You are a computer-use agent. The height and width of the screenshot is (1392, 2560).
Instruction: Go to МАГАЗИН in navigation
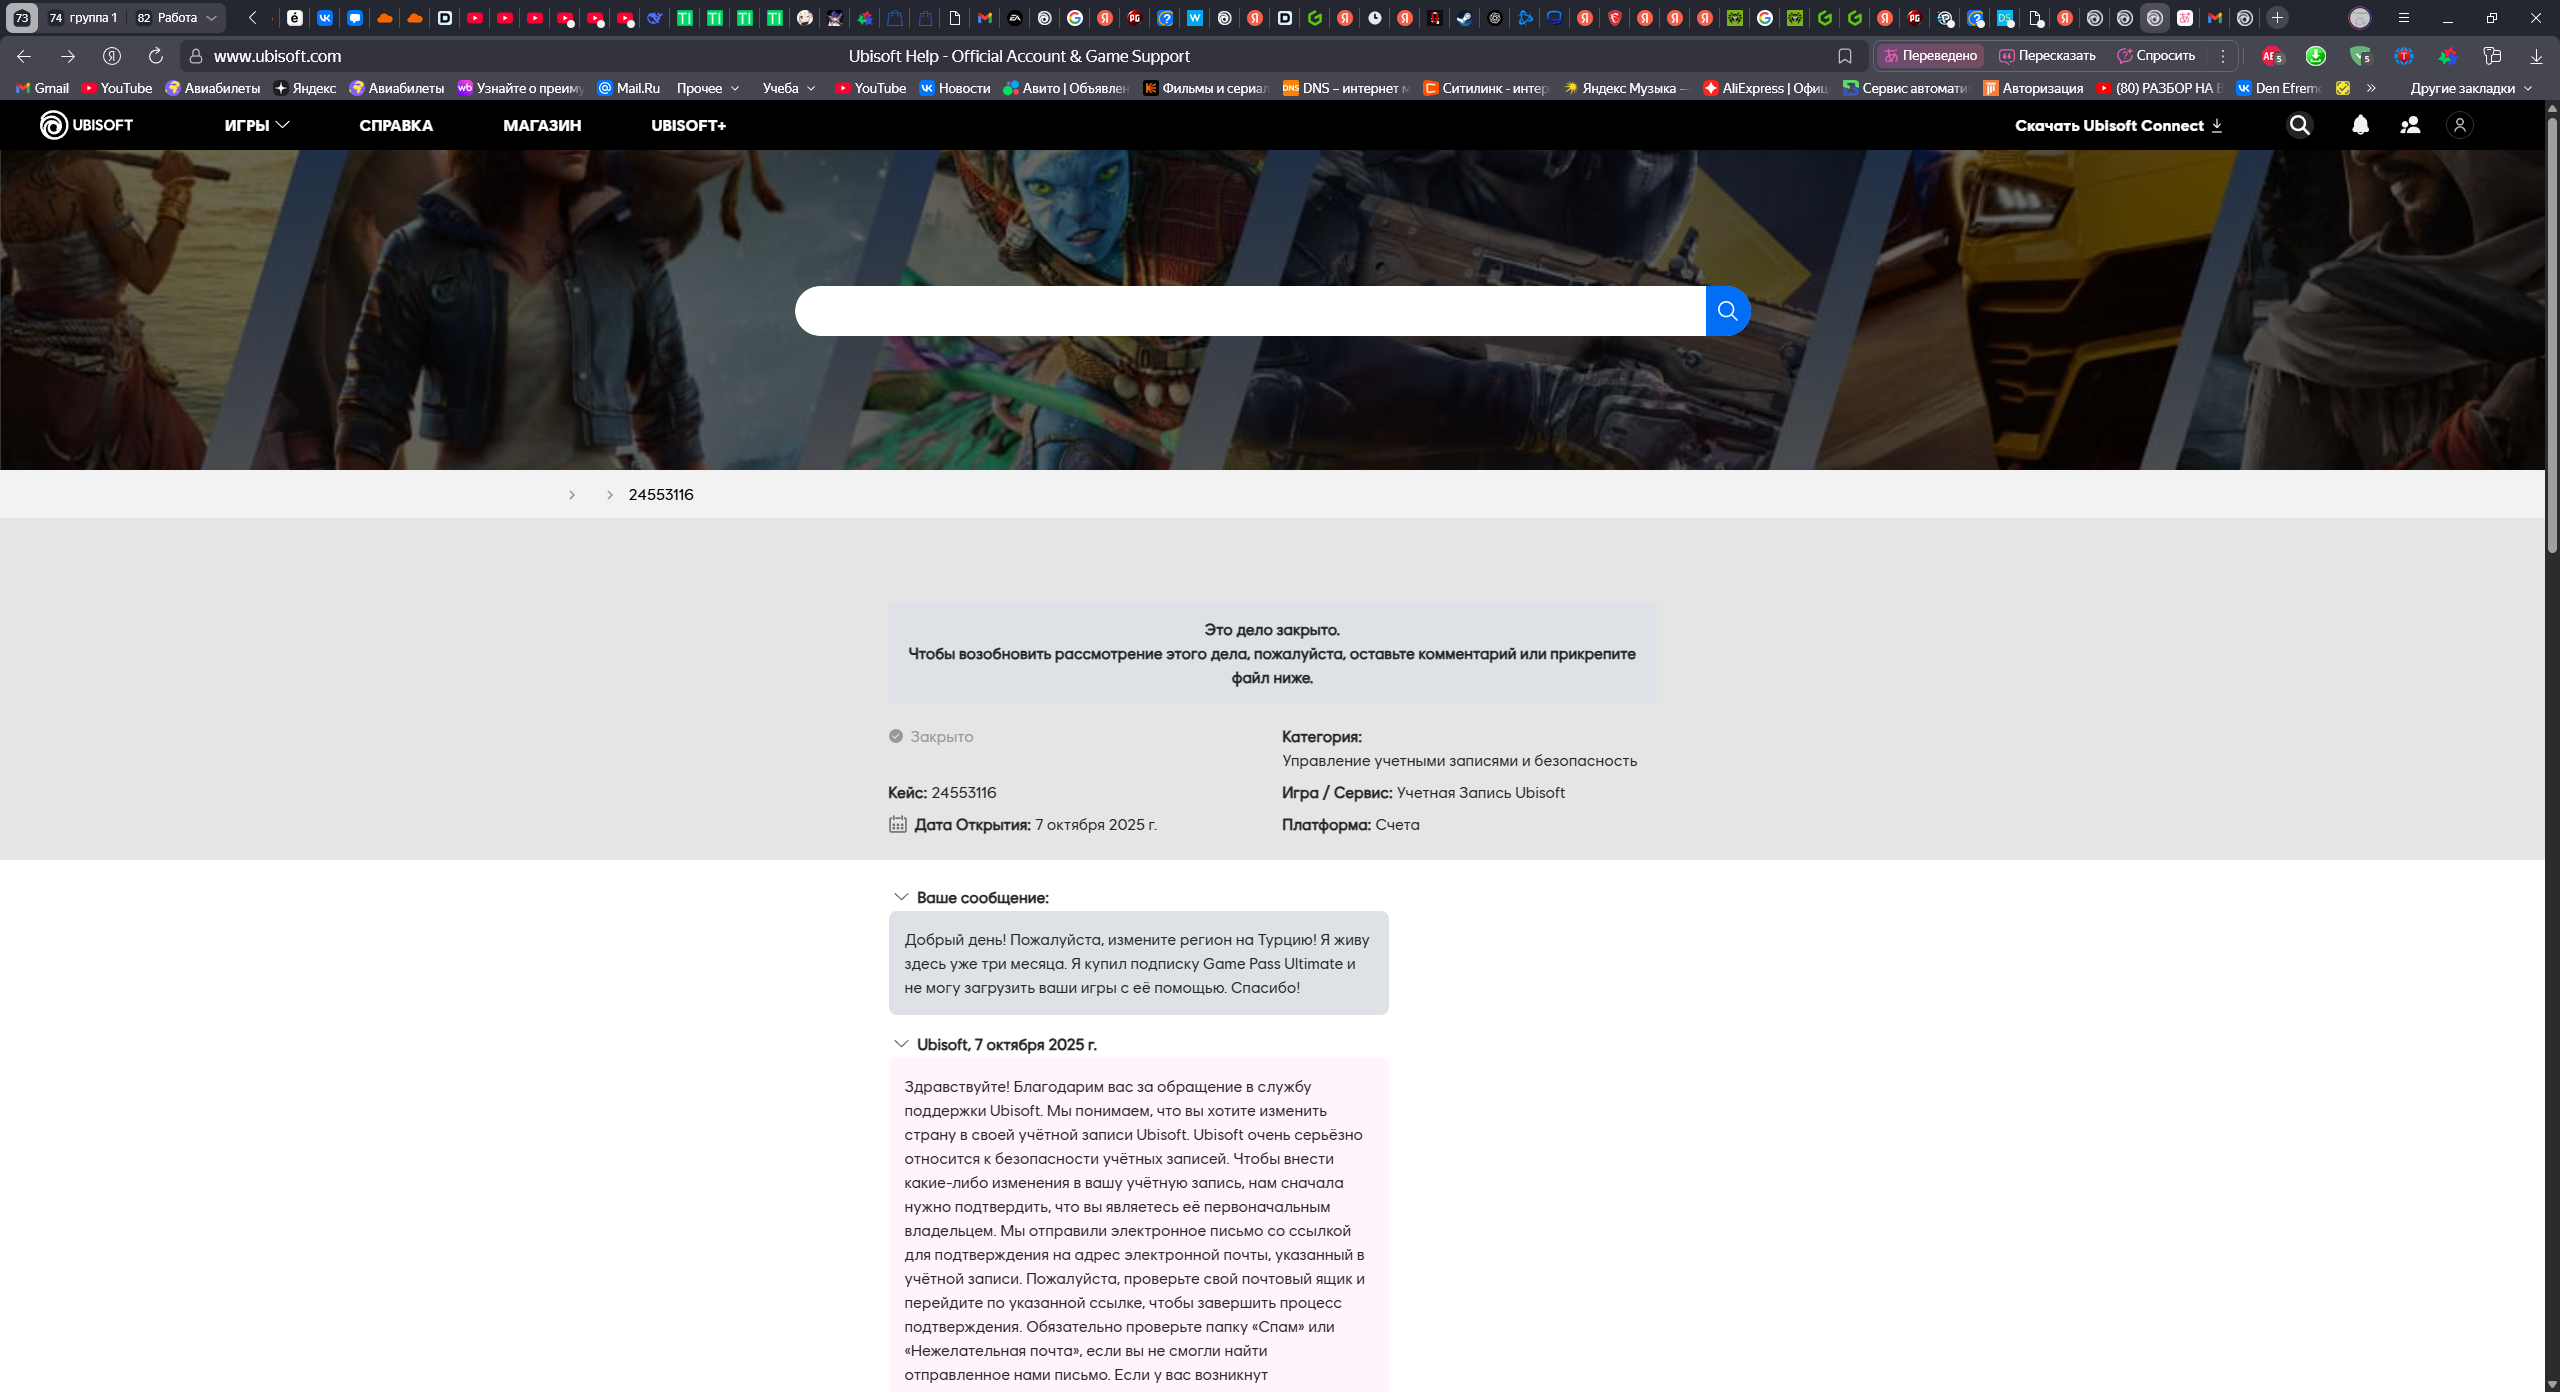[542, 125]
